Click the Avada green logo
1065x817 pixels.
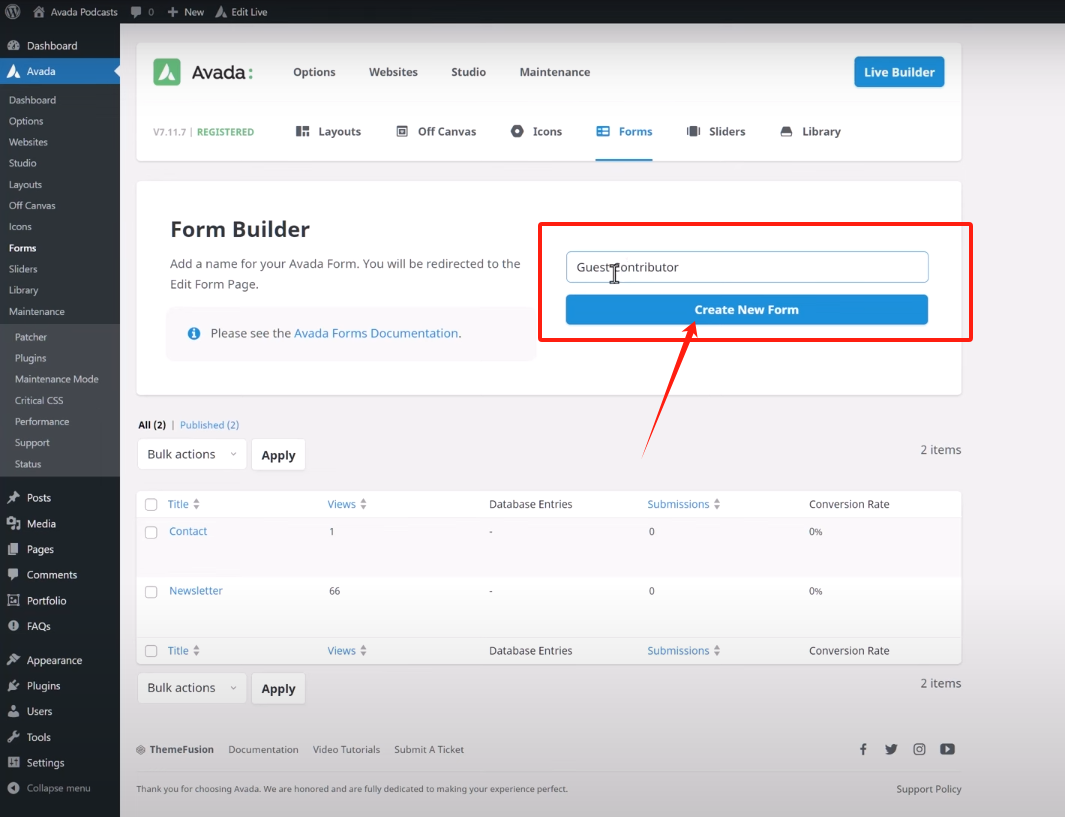tap(167, 72)
